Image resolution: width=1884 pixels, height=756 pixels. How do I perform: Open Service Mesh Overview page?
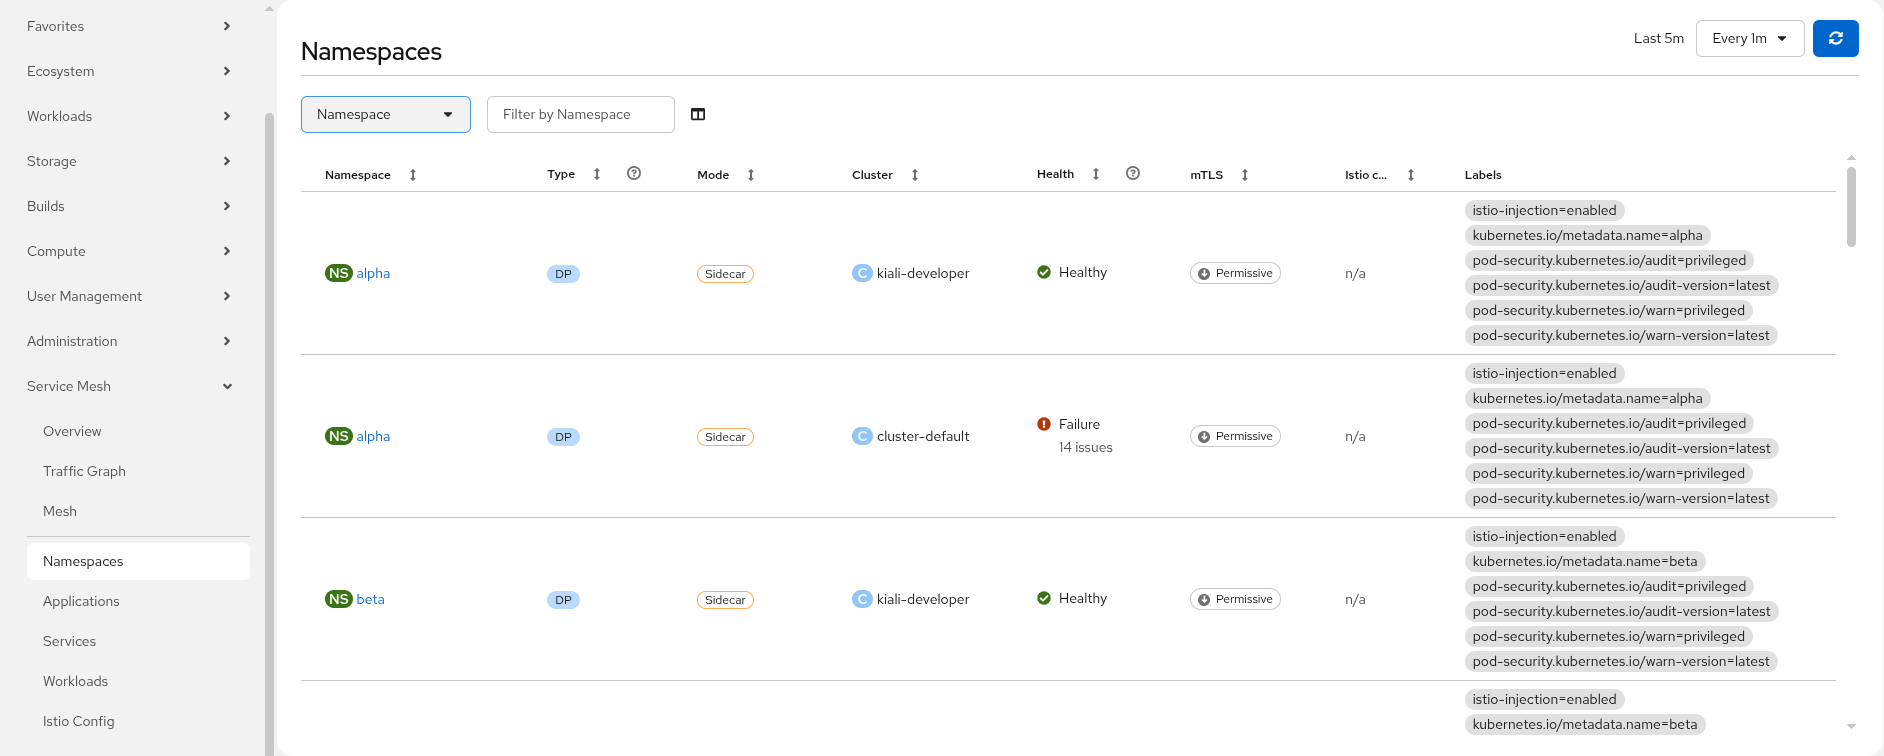pyautogui.click(x=138, y=431)
